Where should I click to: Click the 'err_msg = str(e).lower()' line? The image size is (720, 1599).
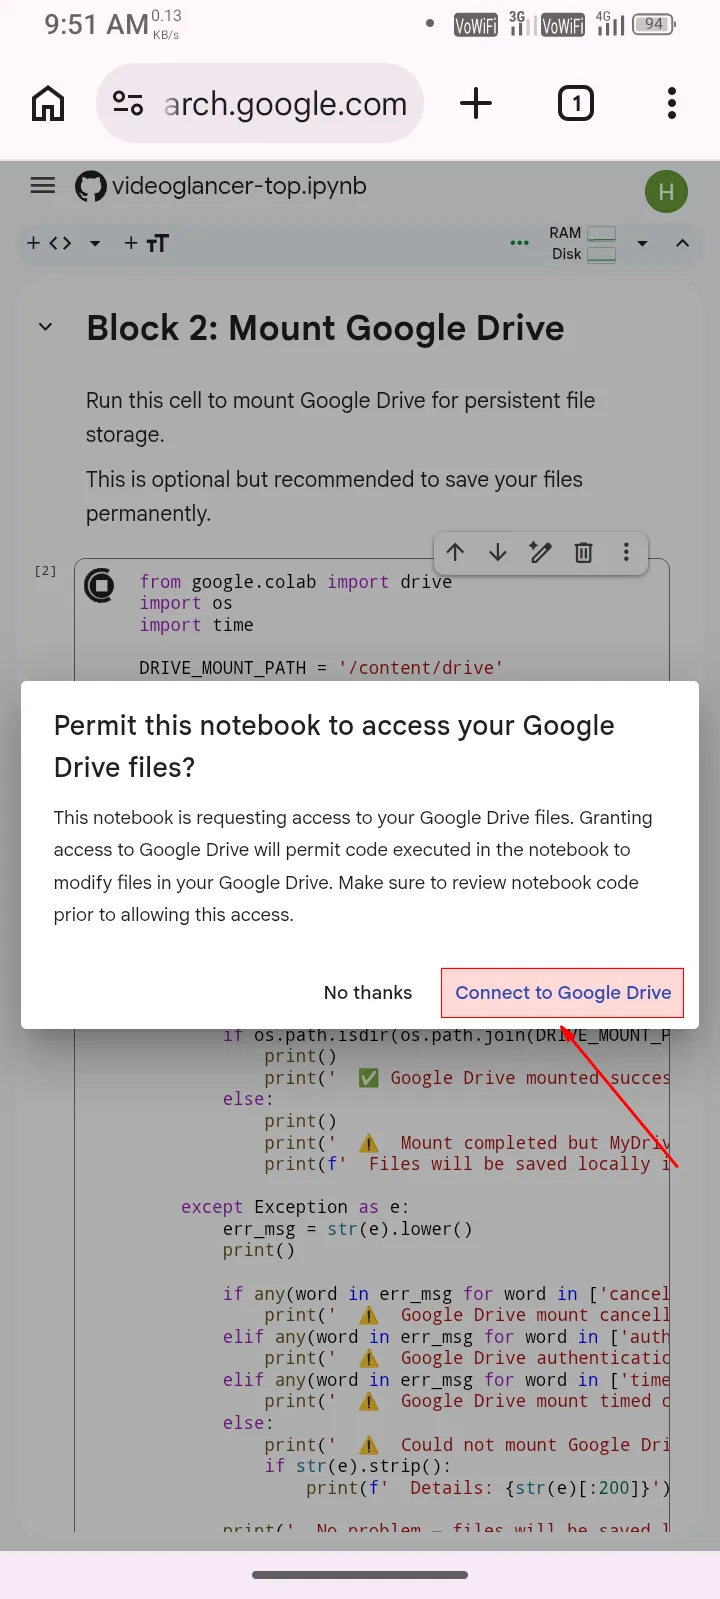[347, 1229]
